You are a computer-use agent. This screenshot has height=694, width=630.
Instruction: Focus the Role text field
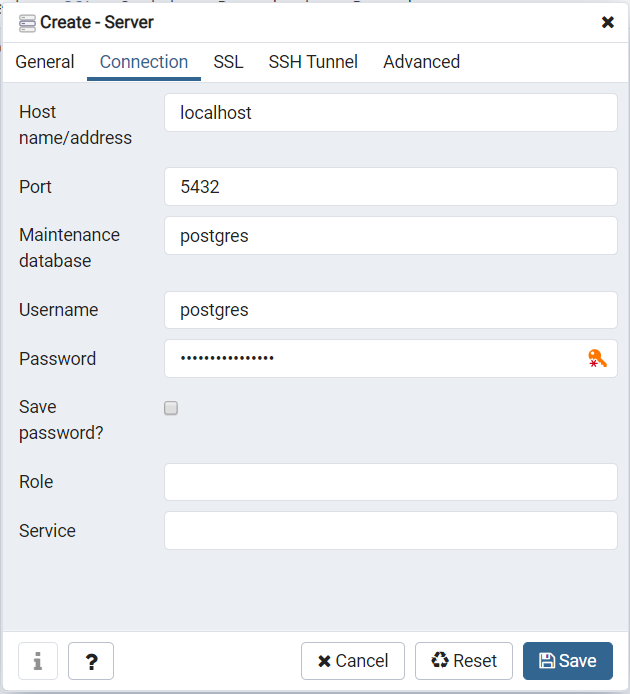coord(390,482)
